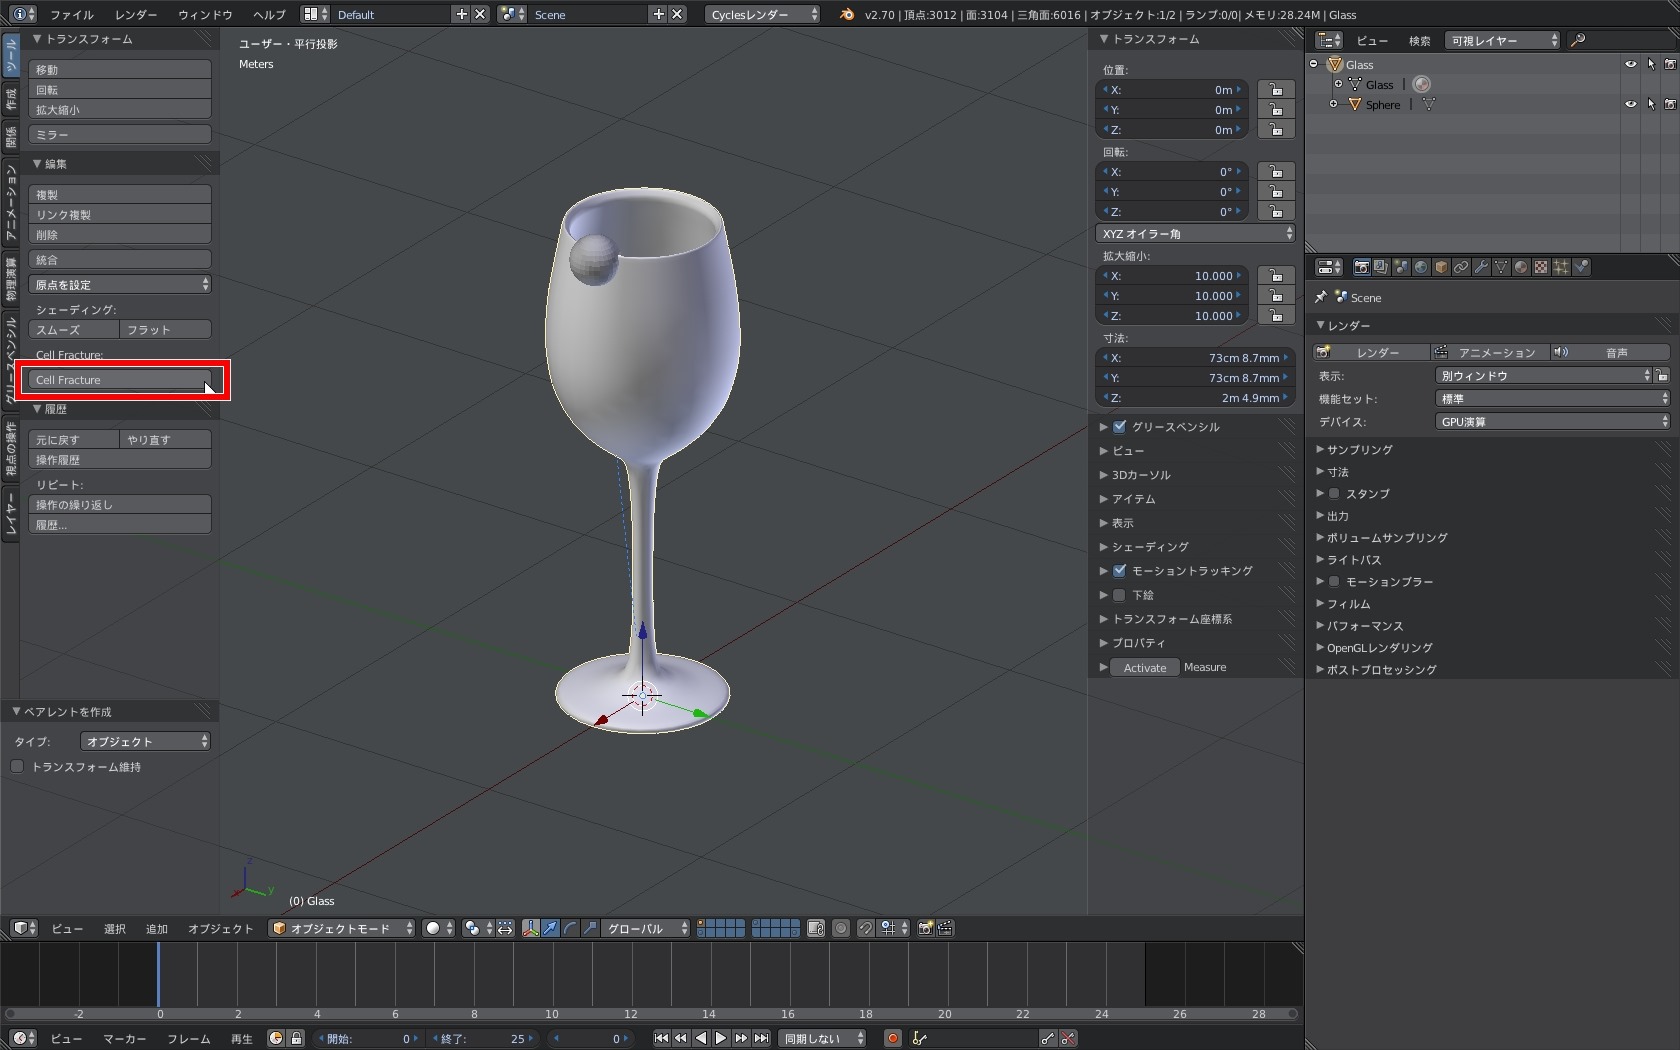Viewport: 1680px width, 1050px height.
Task: Open the レンダー menu in the header
Action: click(135, 15)
